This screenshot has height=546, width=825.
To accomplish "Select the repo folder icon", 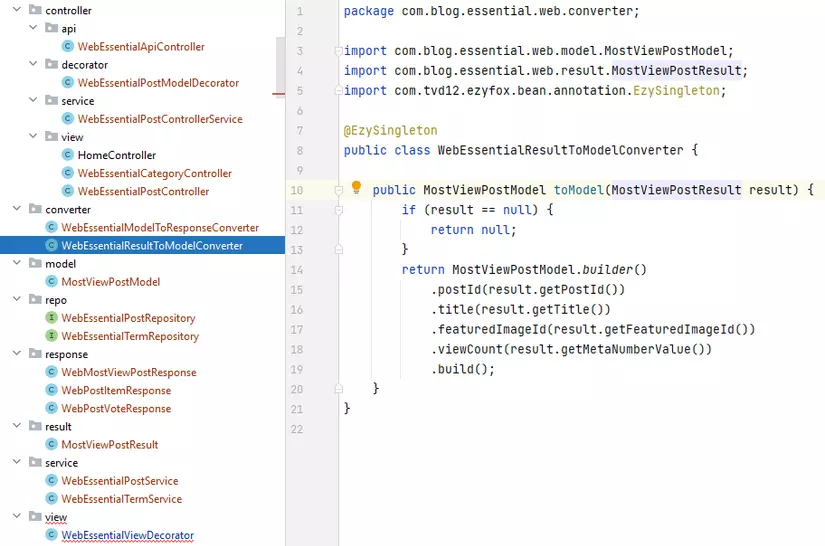I will click(x=35, y=299).
